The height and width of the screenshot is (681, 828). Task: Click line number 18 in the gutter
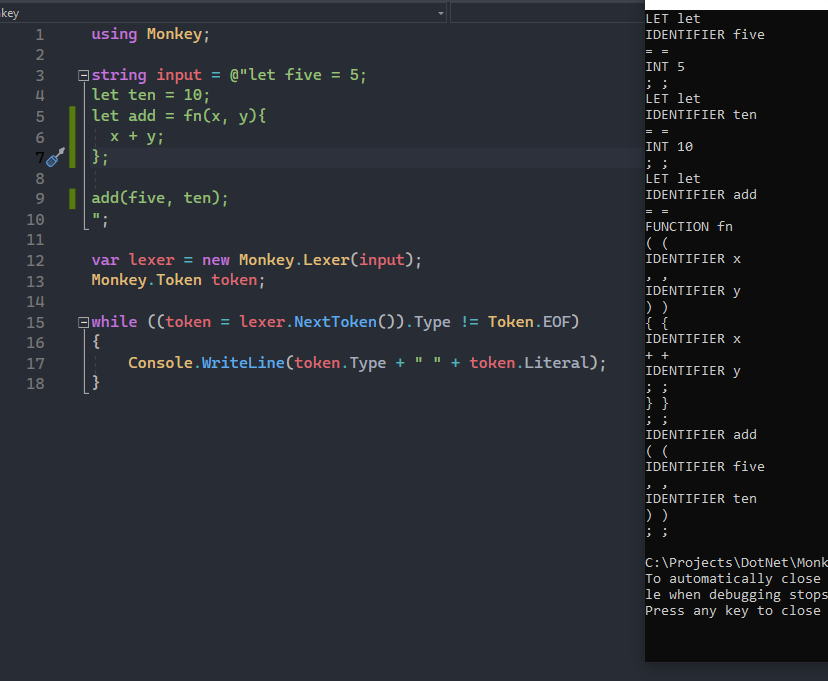(x=35, y=384)
